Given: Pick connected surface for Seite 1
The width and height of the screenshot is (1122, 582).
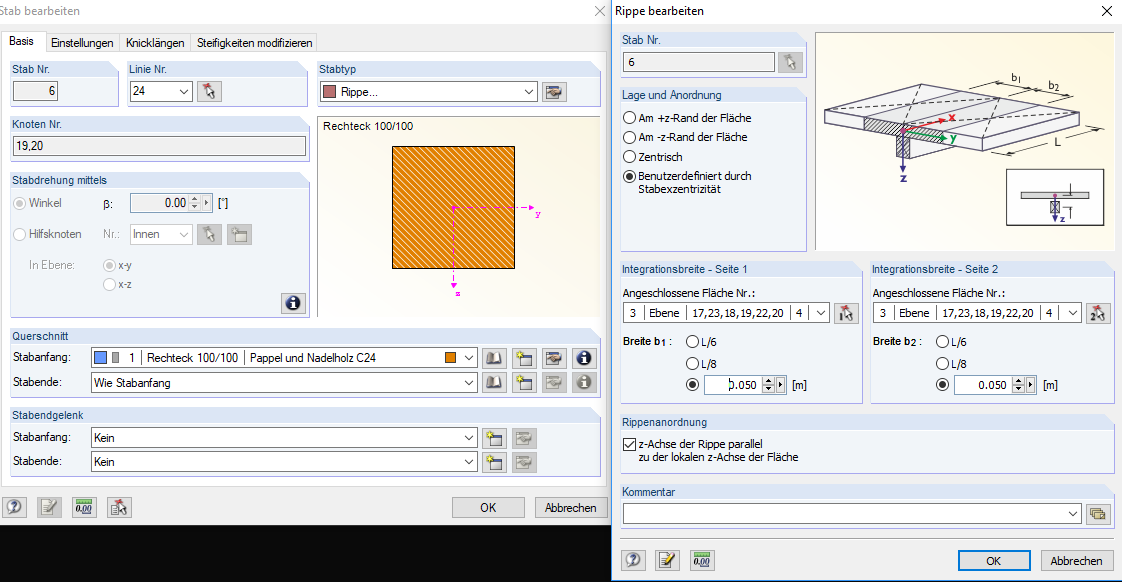Looking at the screenshot, I should 847,313.
